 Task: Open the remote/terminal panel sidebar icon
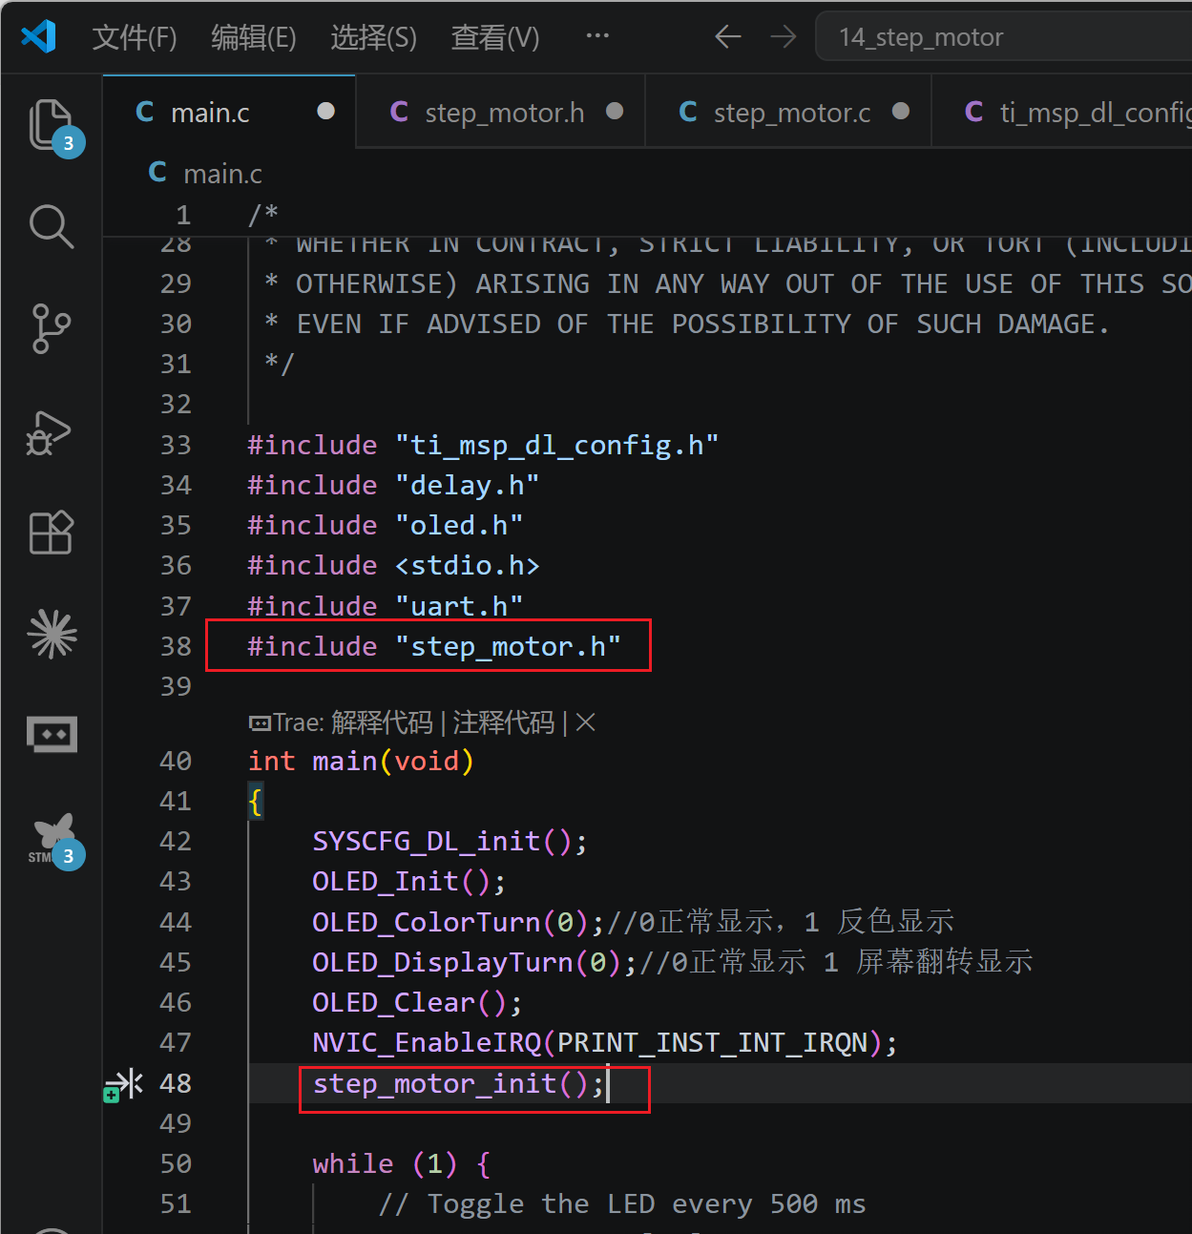pos(52,734)
